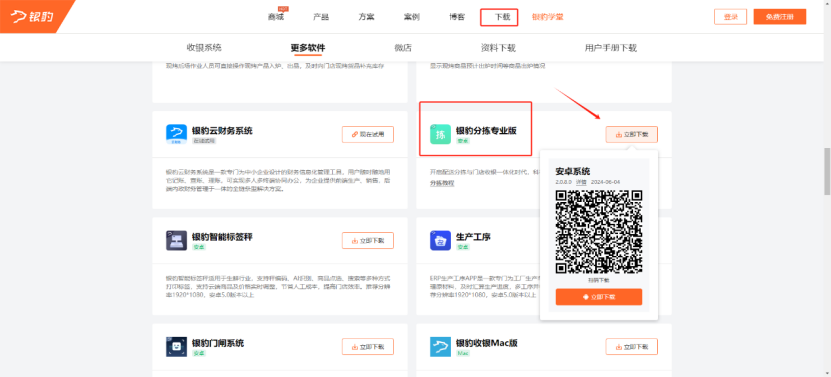Click the blue 生产工序 app icon
This screenshot has height=377, width=831.
click(440, 241)
